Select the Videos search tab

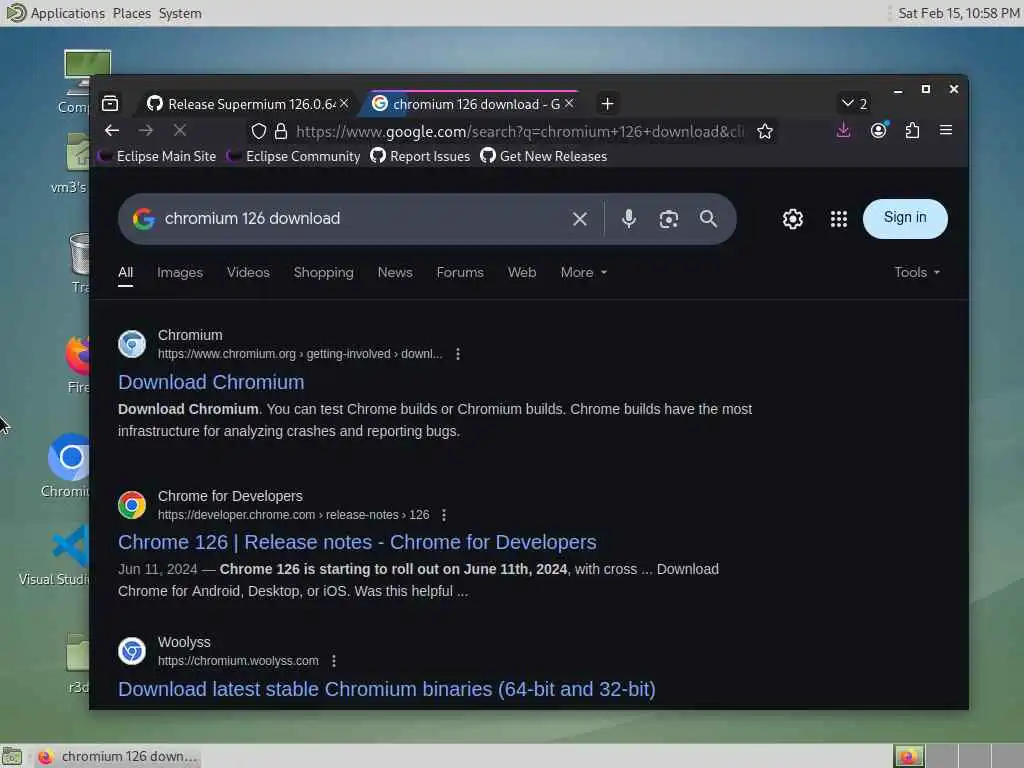click(248, 272)
